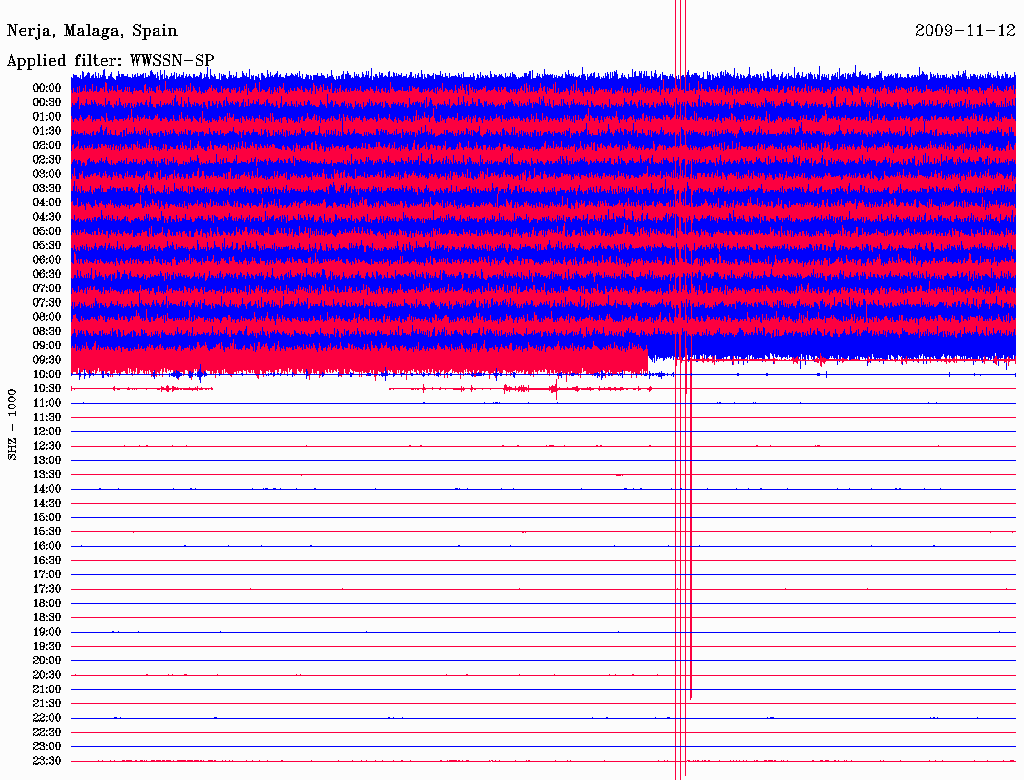Click the SHZ - 1000 axis label

(x=12, y=425)
